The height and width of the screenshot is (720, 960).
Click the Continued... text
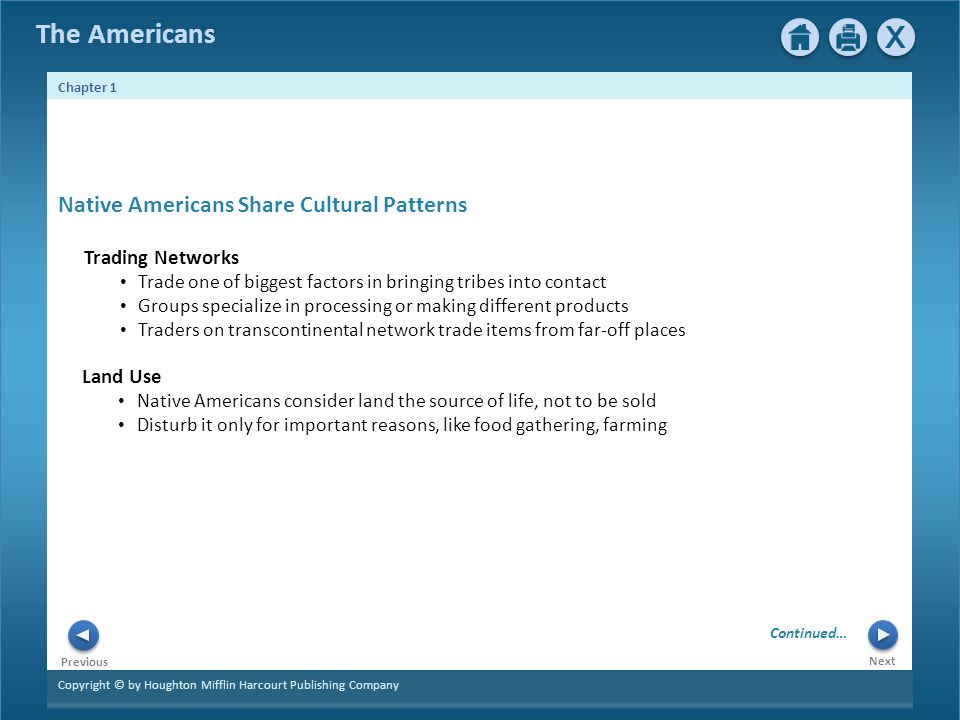pos(808,633)
